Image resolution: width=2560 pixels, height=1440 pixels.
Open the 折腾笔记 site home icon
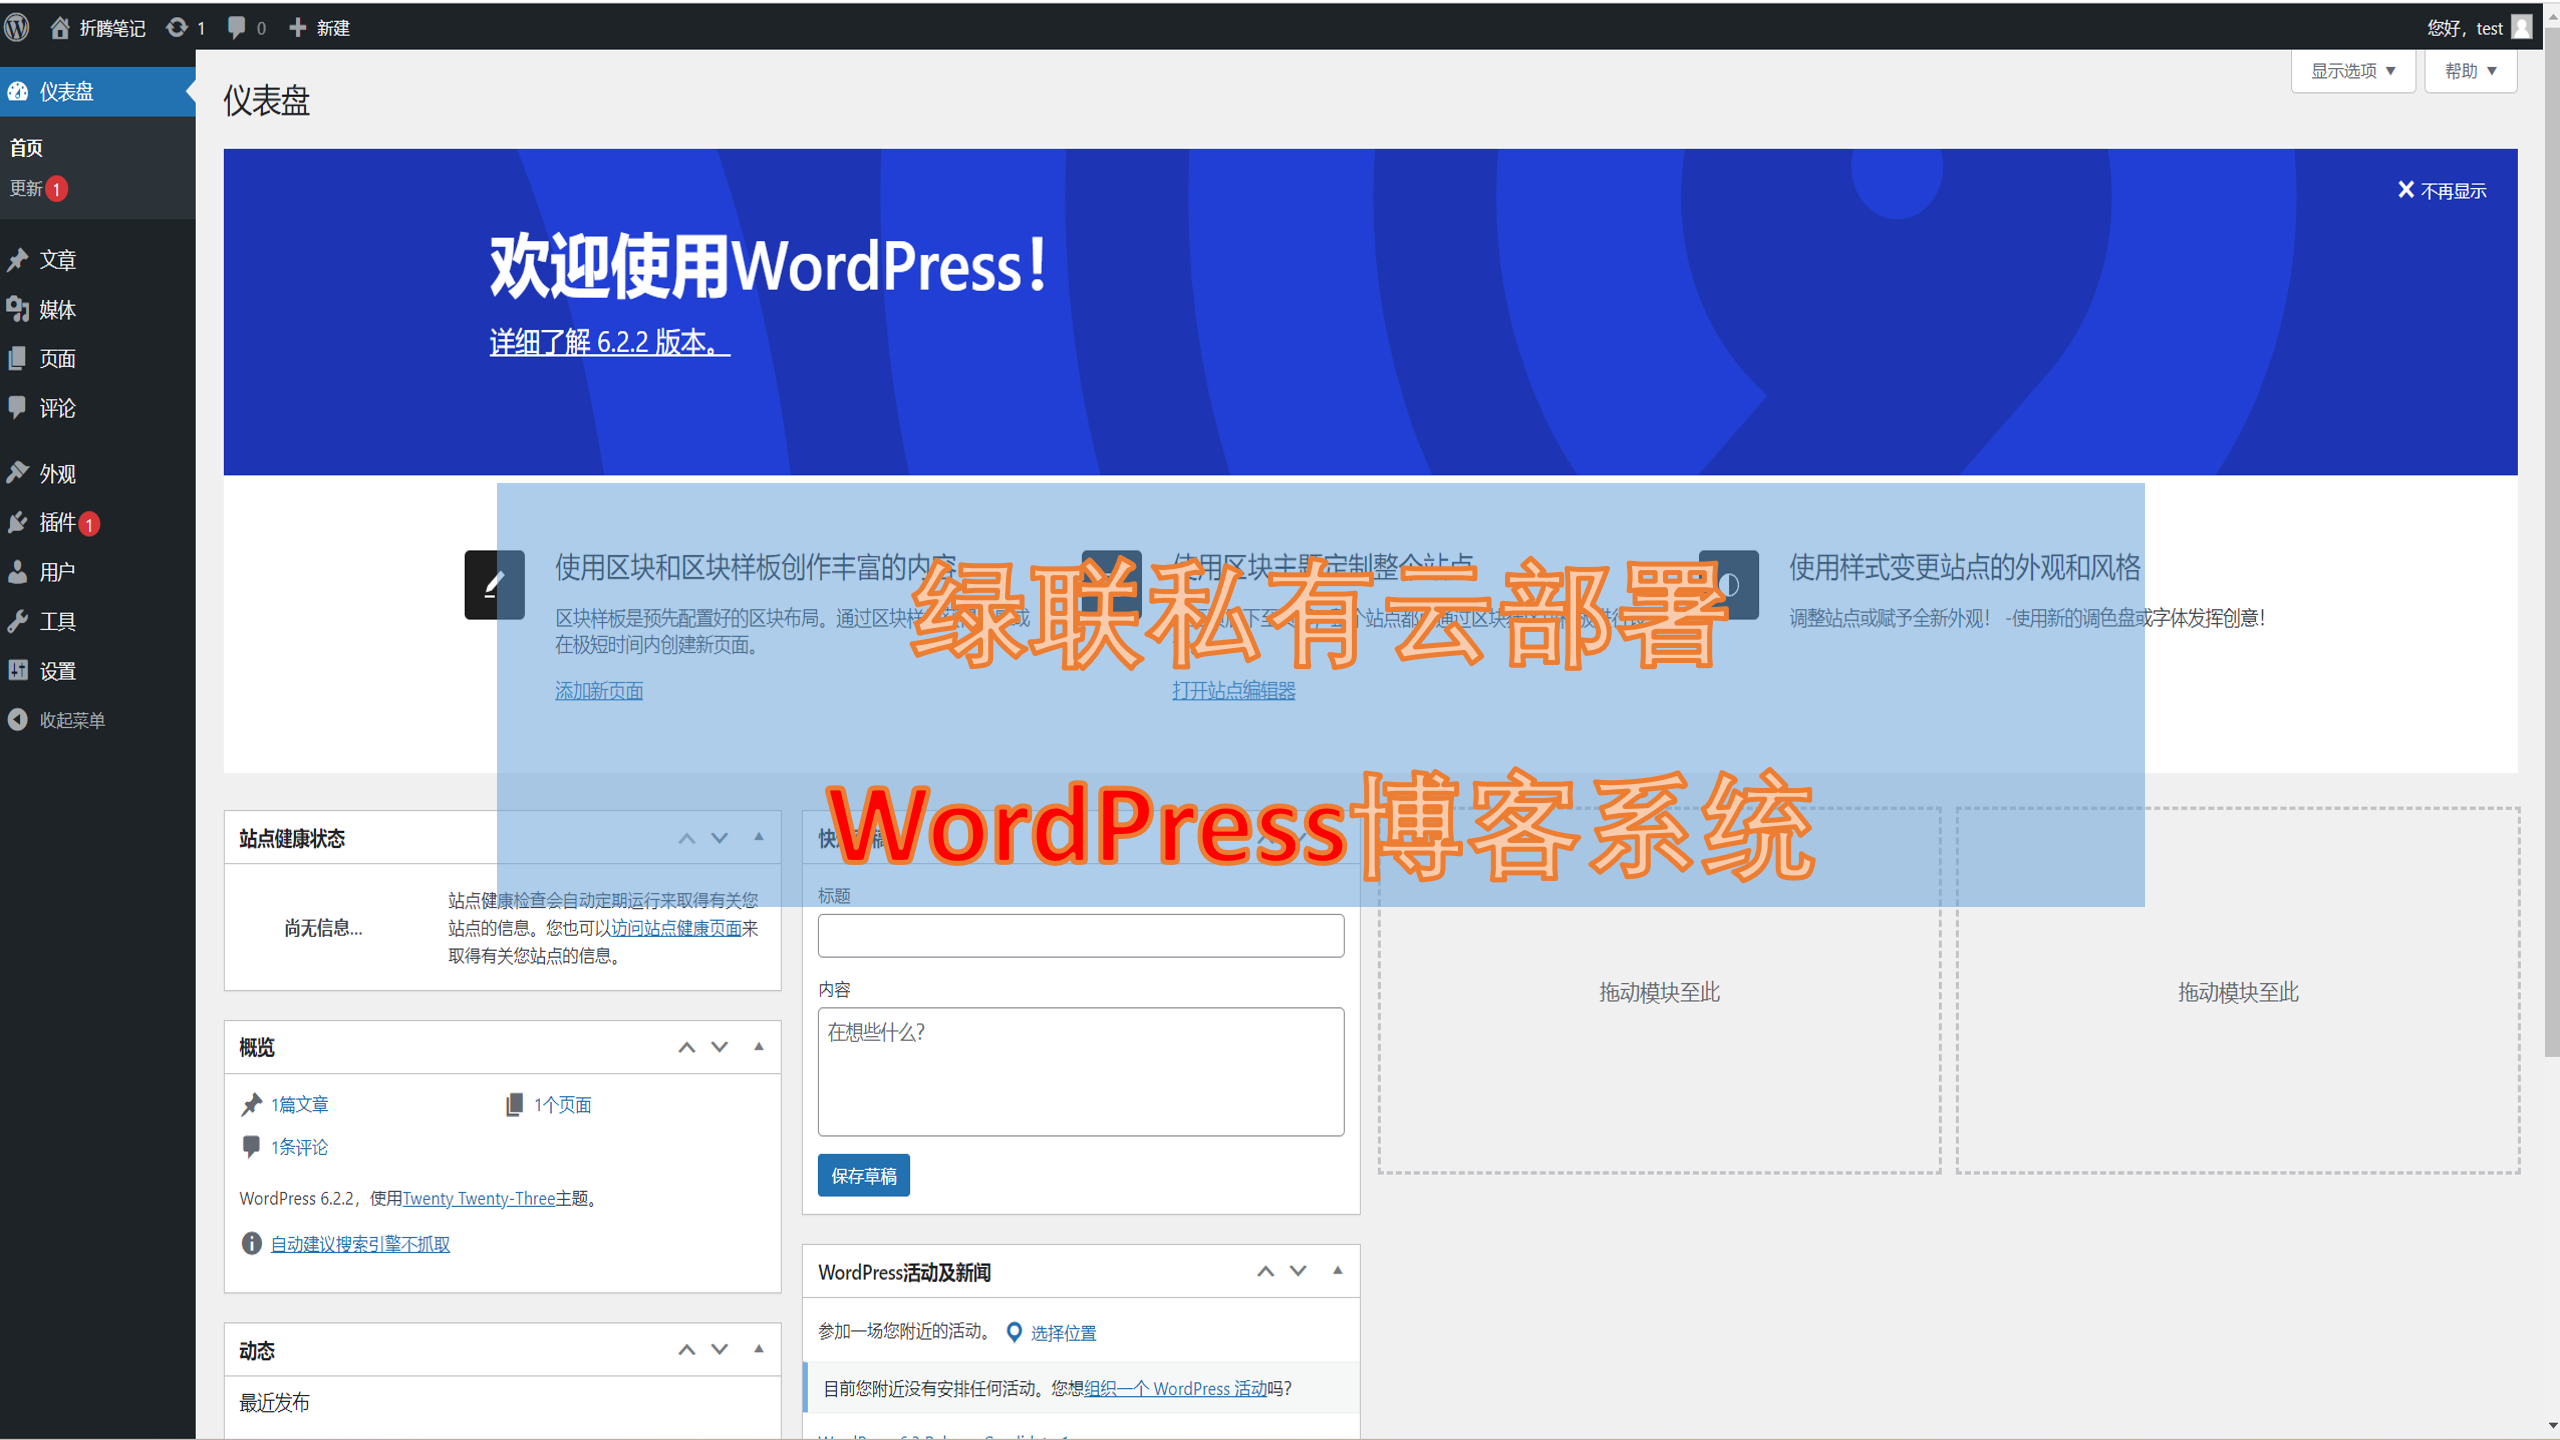click(x=60, y=27)
